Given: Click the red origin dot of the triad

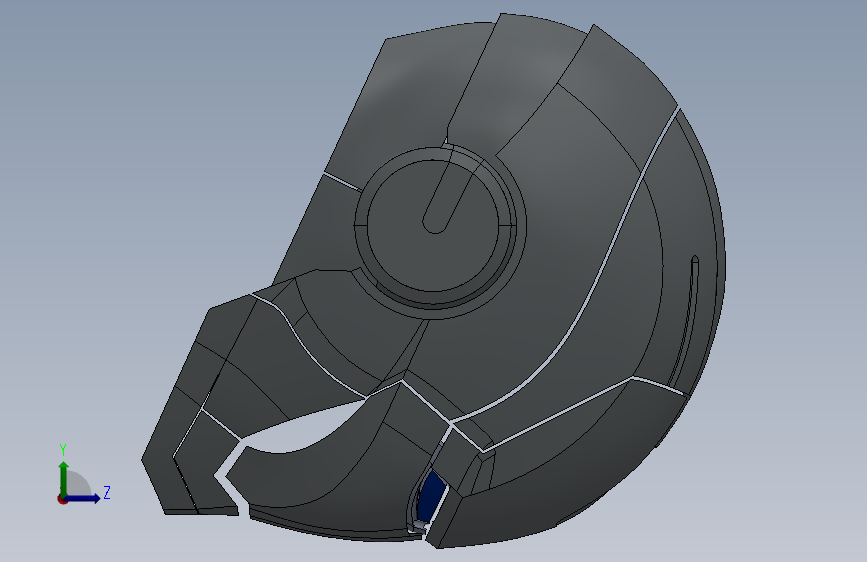Looking at the screenshot, I should point(62,499).
